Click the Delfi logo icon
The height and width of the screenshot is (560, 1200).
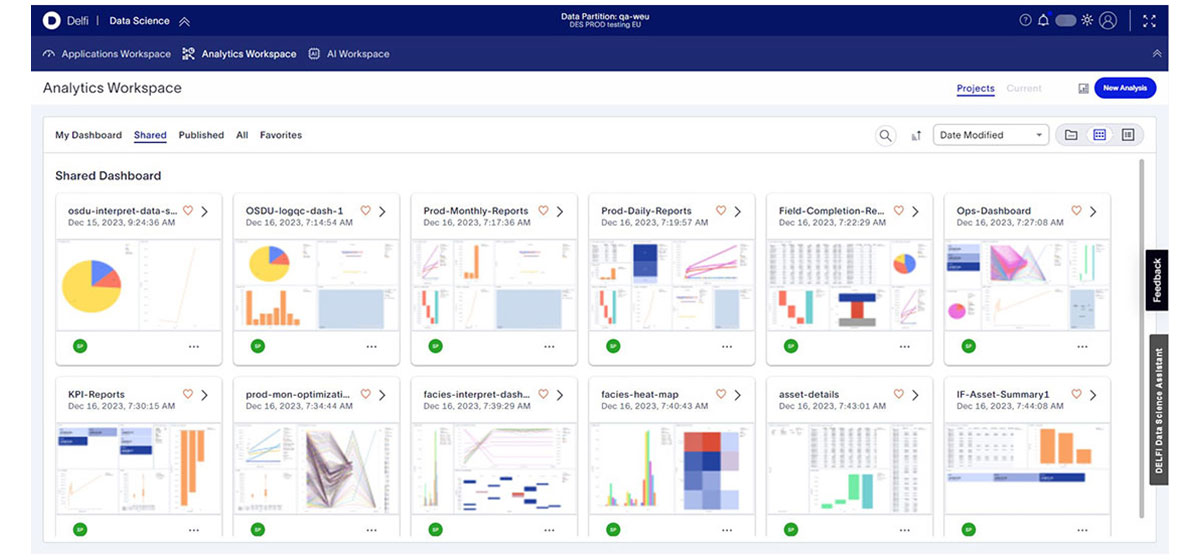pos(52,20)
